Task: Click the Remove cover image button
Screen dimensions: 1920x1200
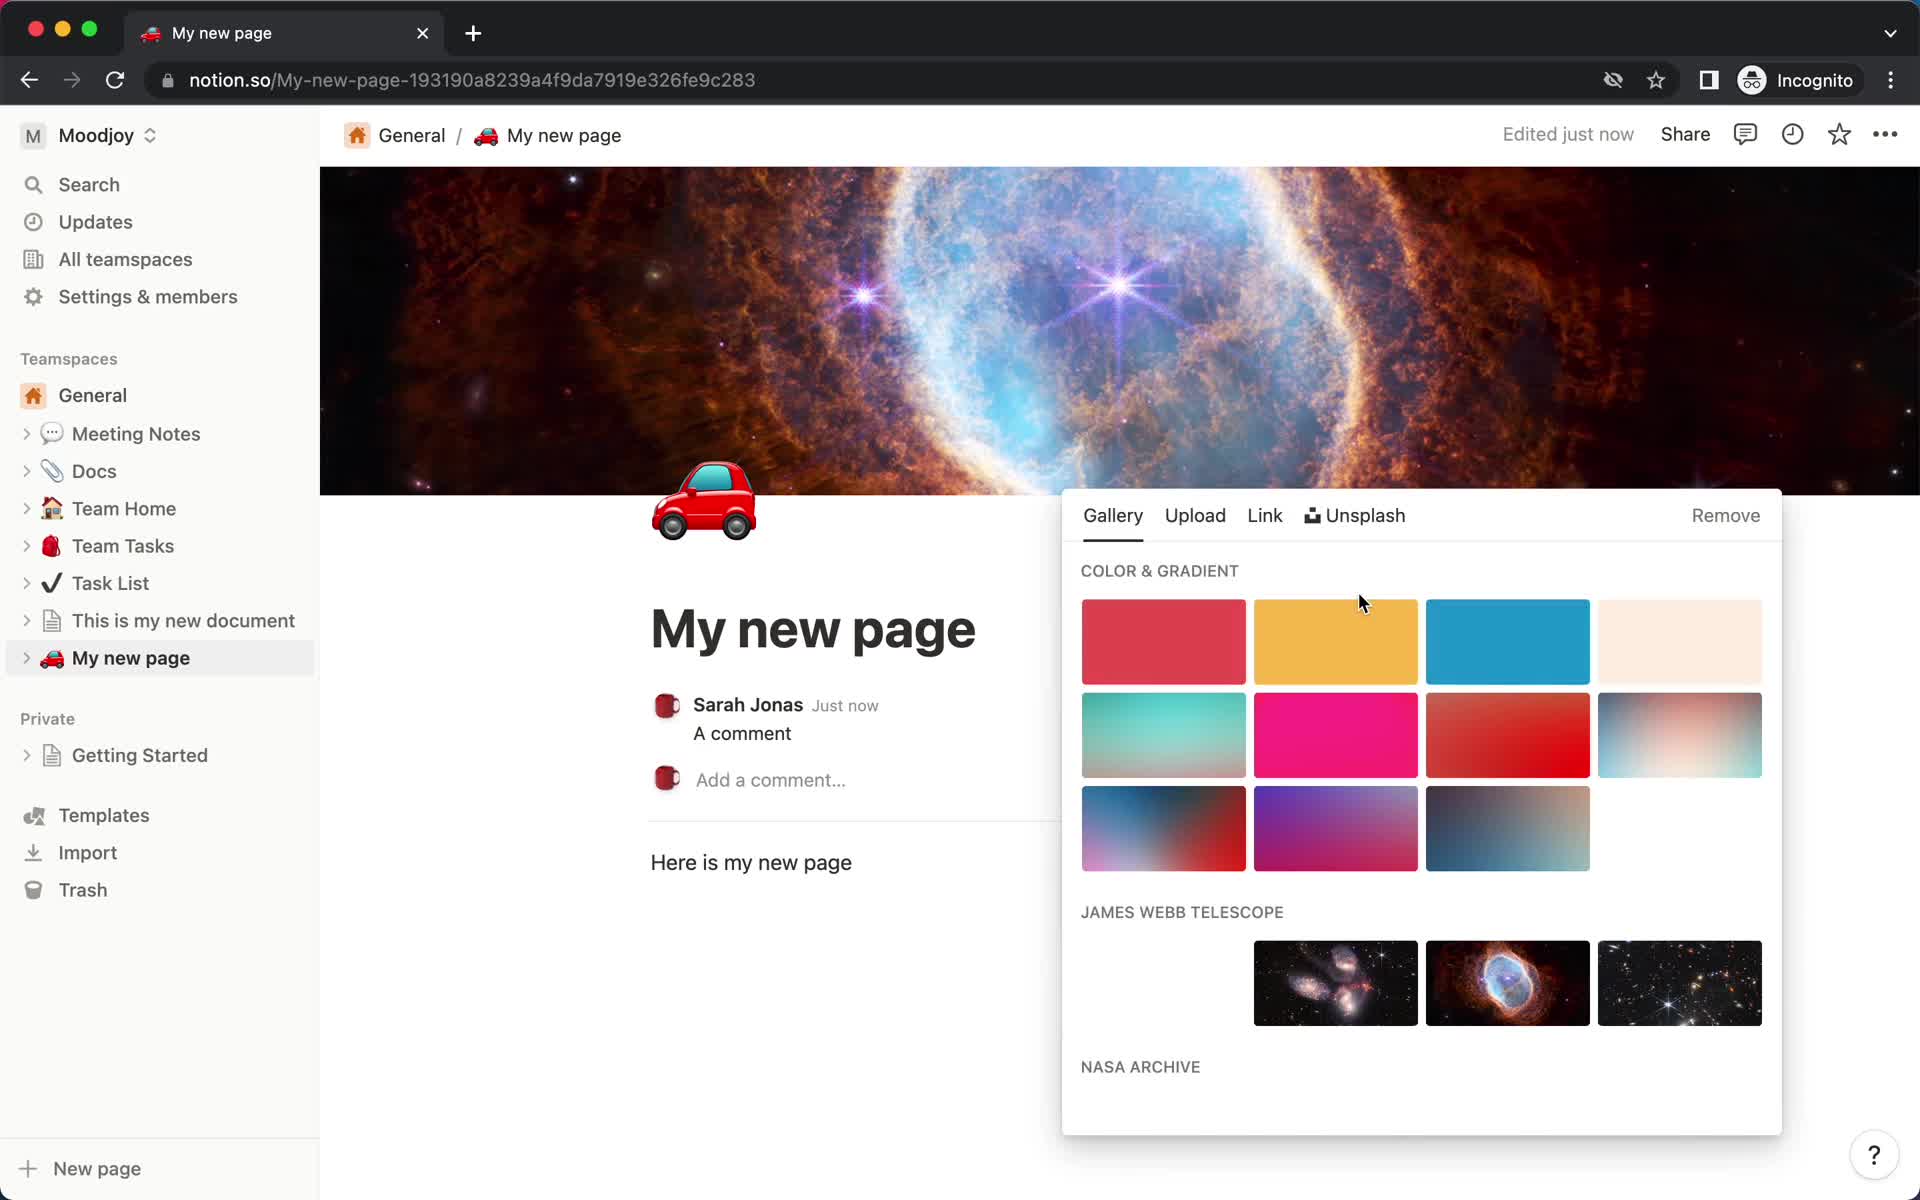Action: click(1725, 514)
